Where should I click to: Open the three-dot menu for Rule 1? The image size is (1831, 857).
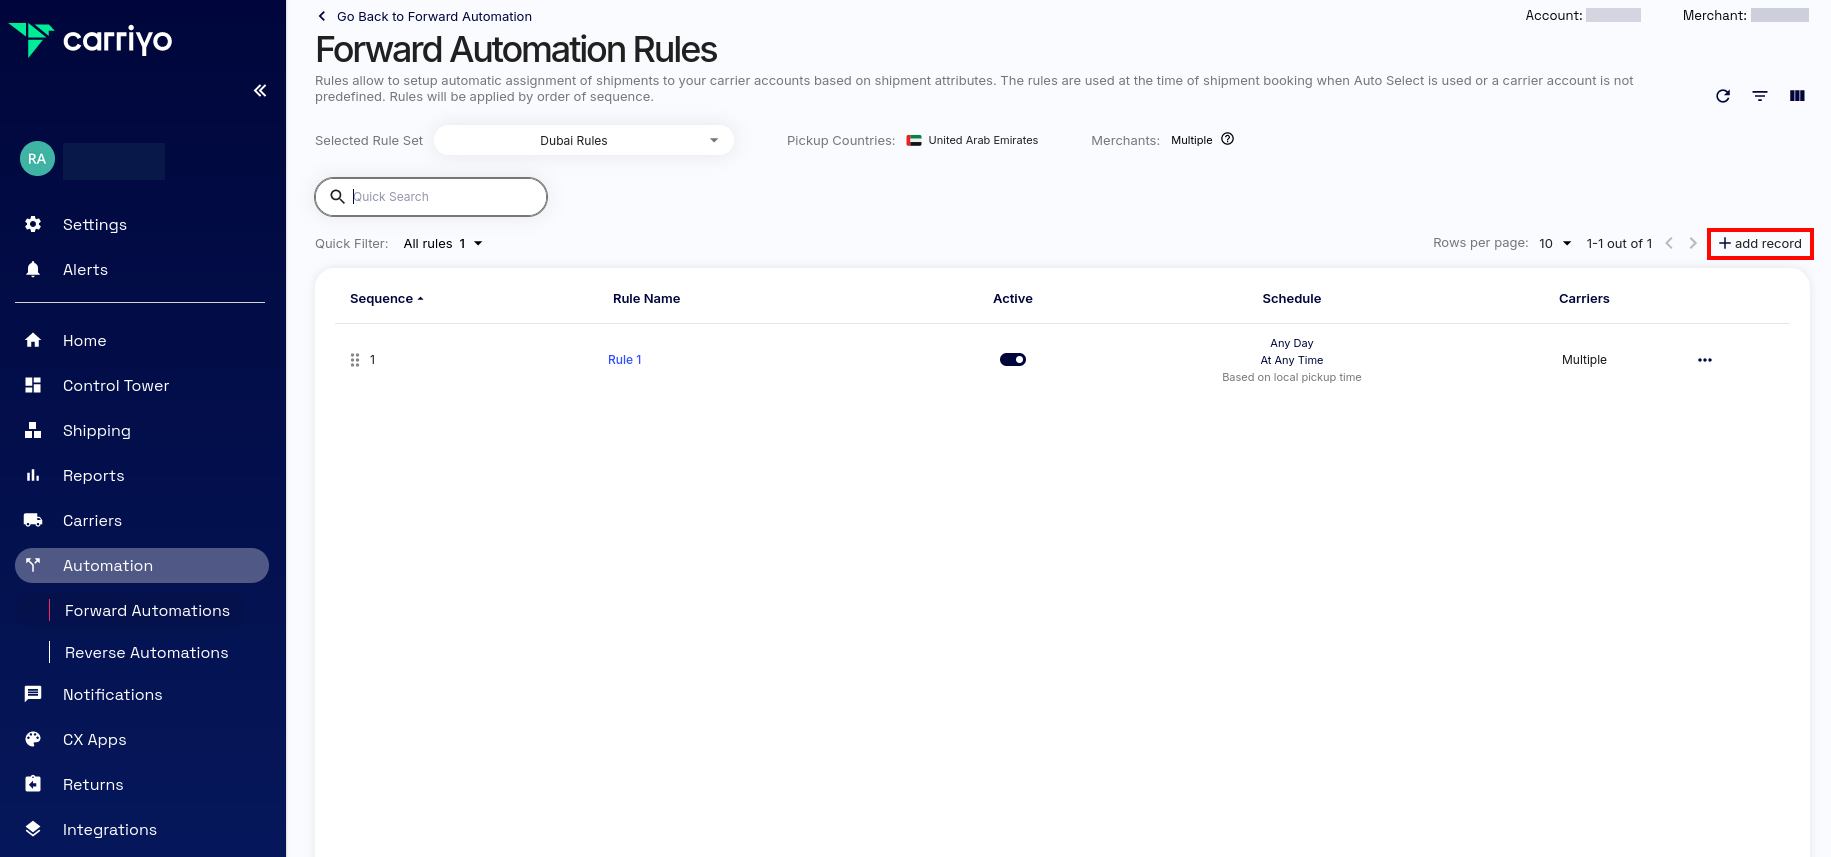tap(1705, 360)
